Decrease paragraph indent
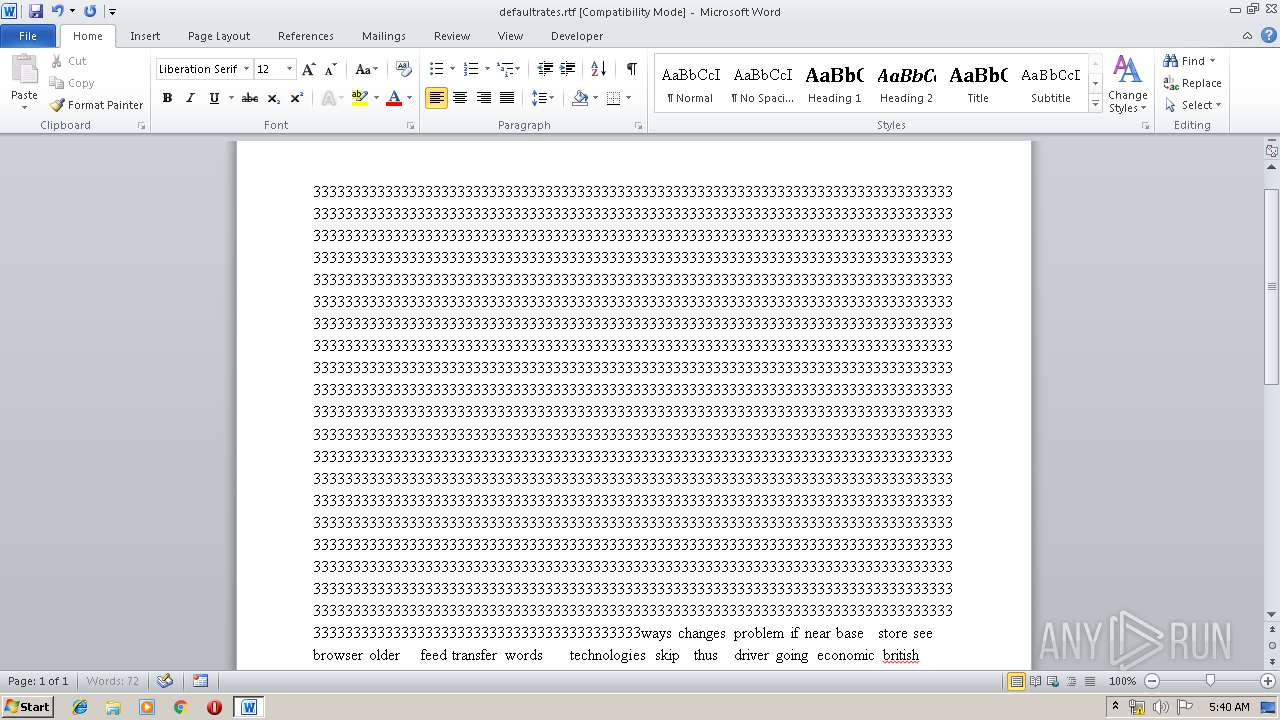This screenshot has height=720, width=1280. (x=545, y=69)
